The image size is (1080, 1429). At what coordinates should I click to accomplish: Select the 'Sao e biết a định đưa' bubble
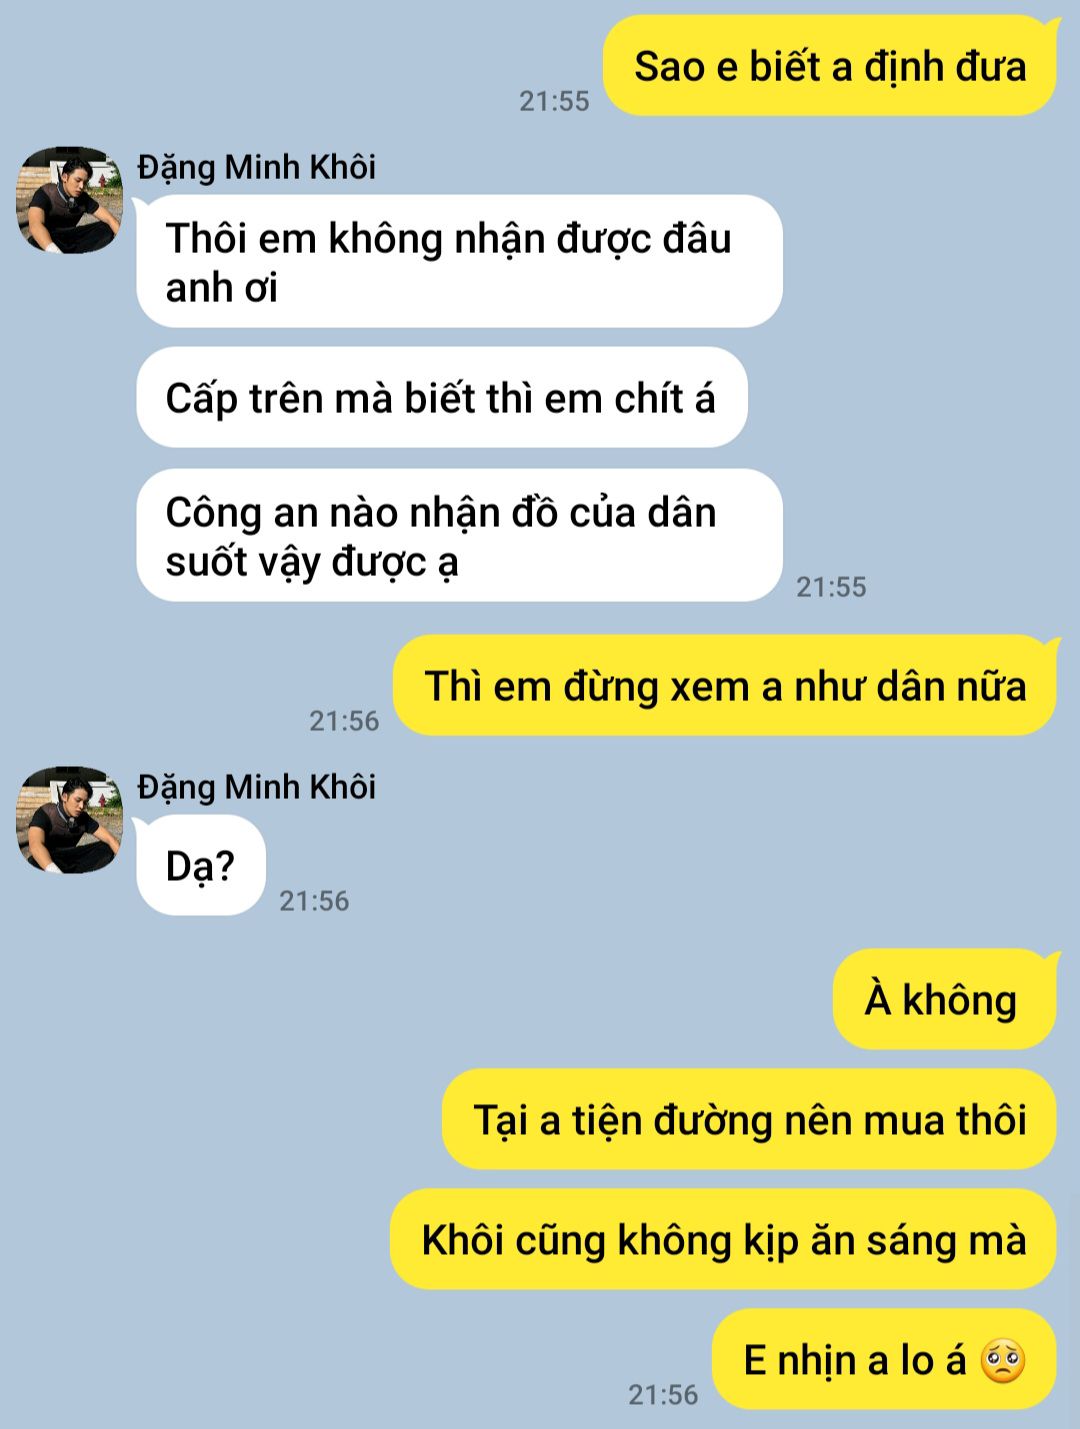(x=830, y=66)
